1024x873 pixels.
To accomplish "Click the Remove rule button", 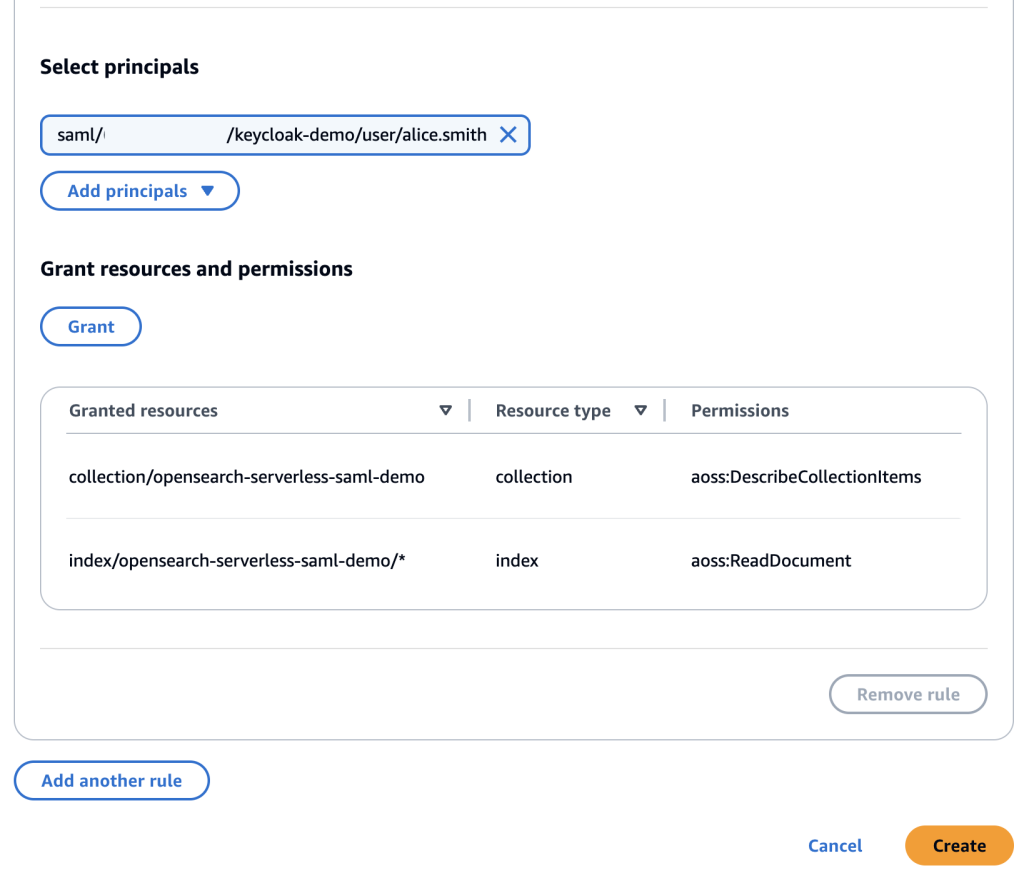I will point(908,694).
